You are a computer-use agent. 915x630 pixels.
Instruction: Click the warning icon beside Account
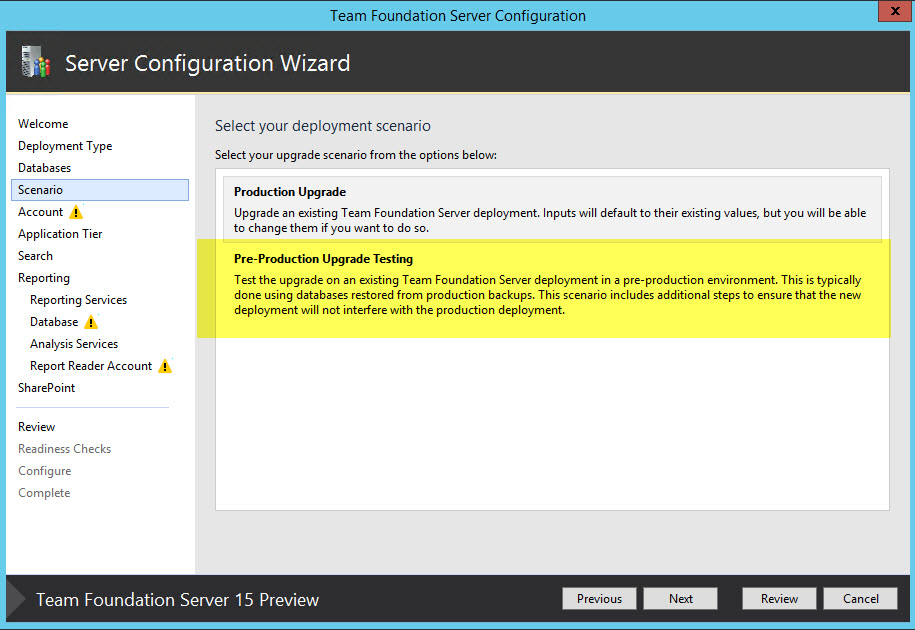[x=76, y=212]
